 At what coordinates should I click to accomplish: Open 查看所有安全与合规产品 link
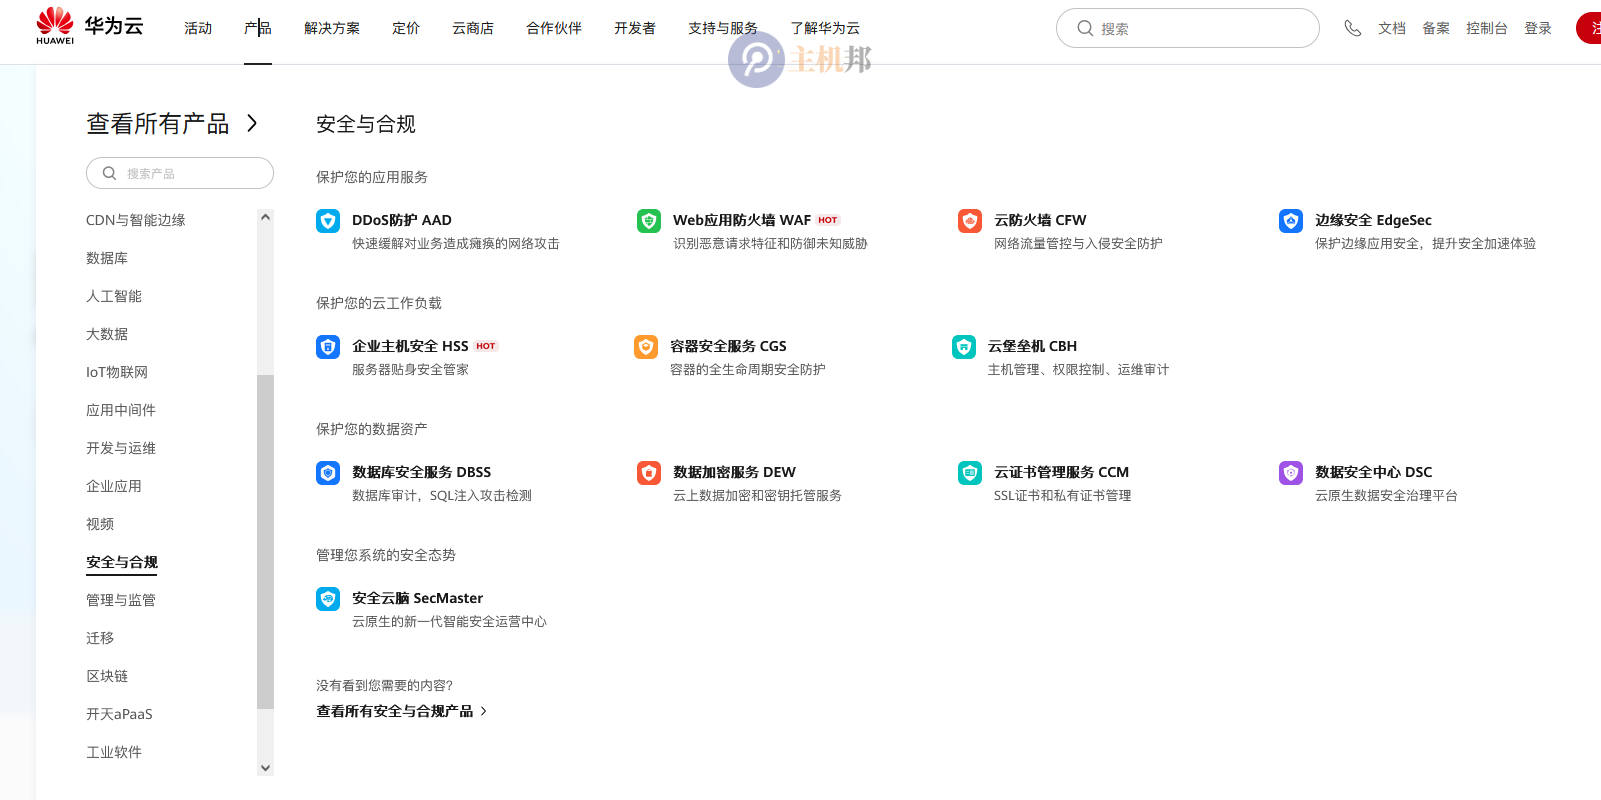pyautogui.click(x=395, y=711)
